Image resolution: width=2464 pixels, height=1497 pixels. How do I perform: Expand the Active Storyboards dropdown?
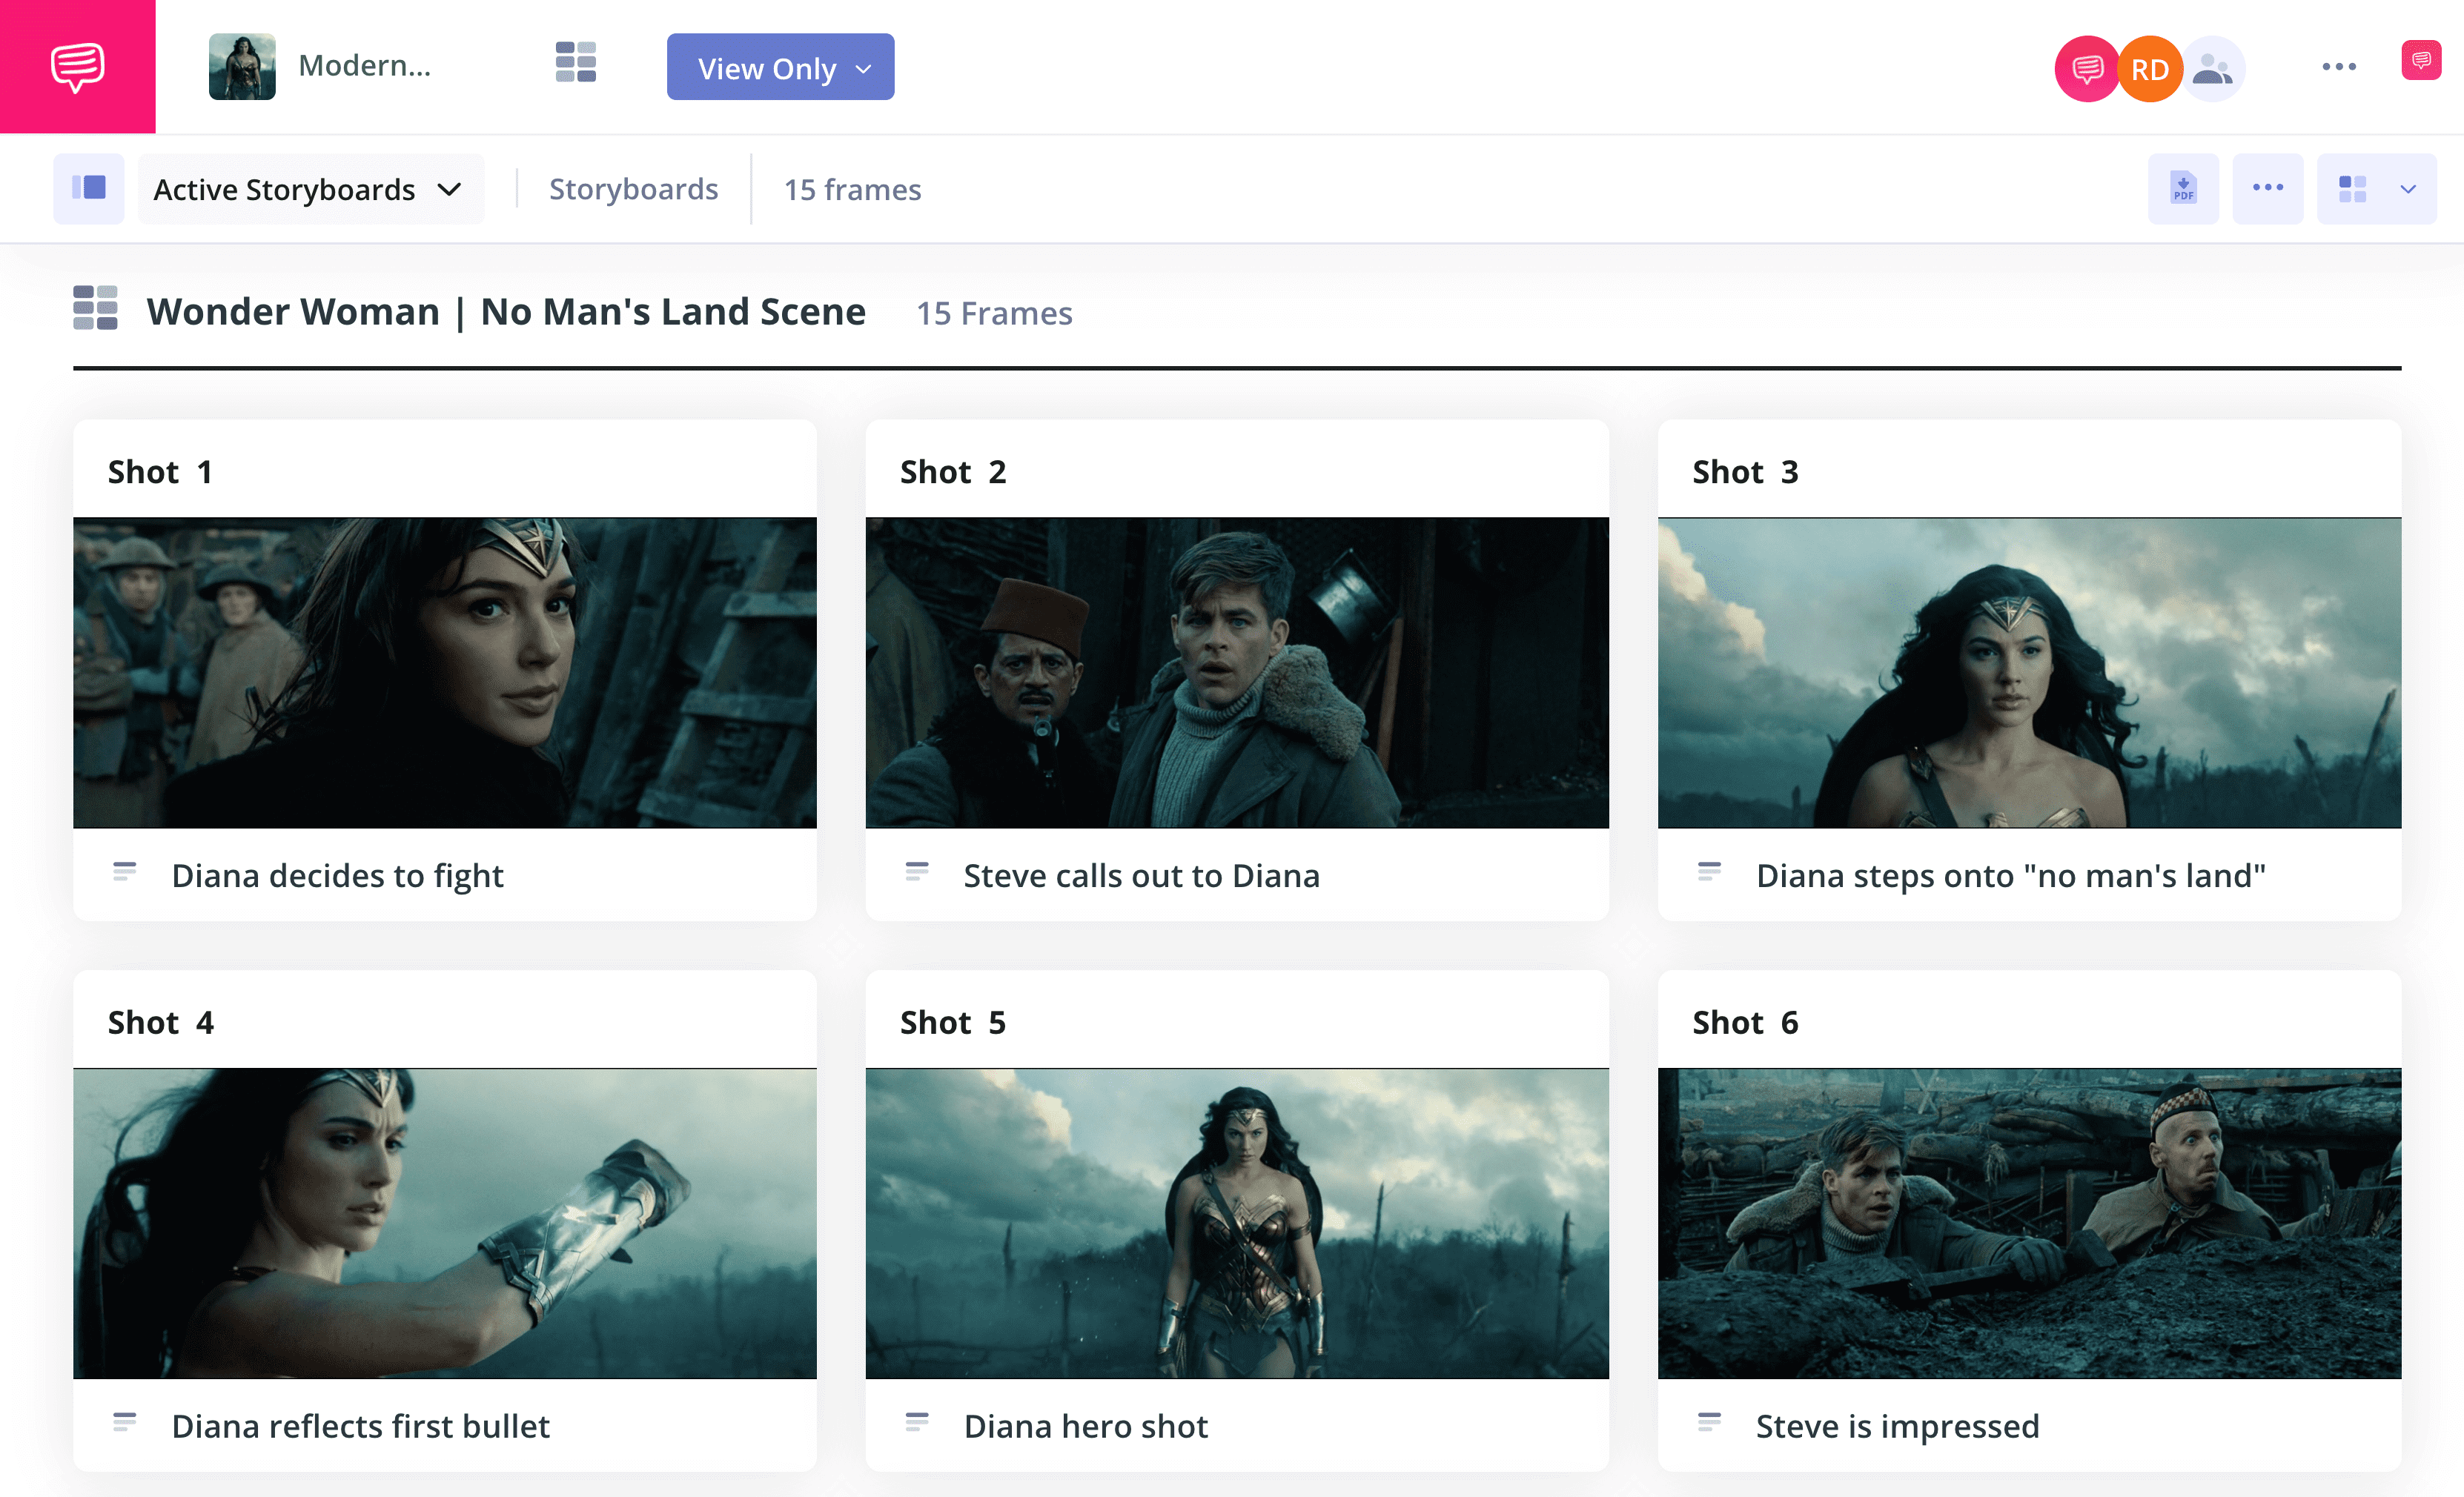[x=310, y=188]
